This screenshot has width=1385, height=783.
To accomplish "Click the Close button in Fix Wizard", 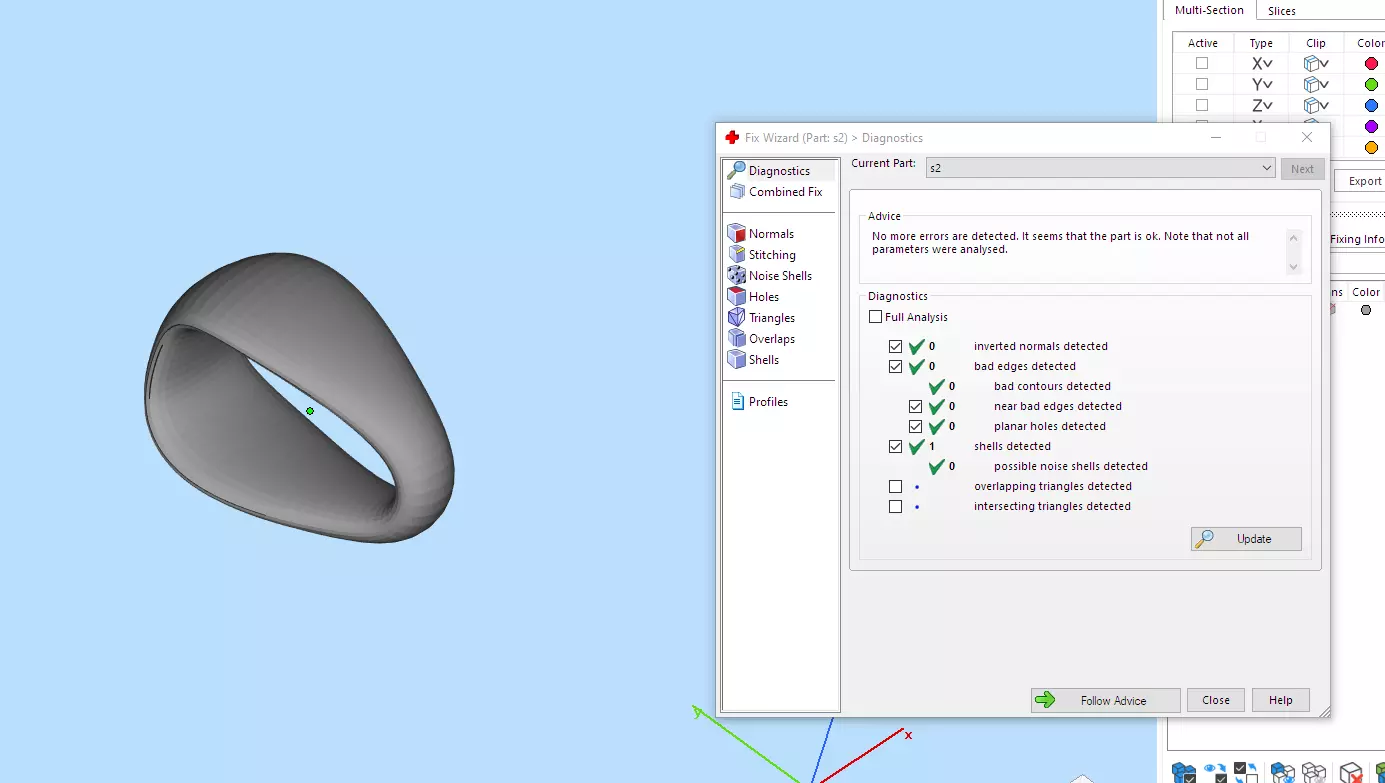I will coord(1216,700).
